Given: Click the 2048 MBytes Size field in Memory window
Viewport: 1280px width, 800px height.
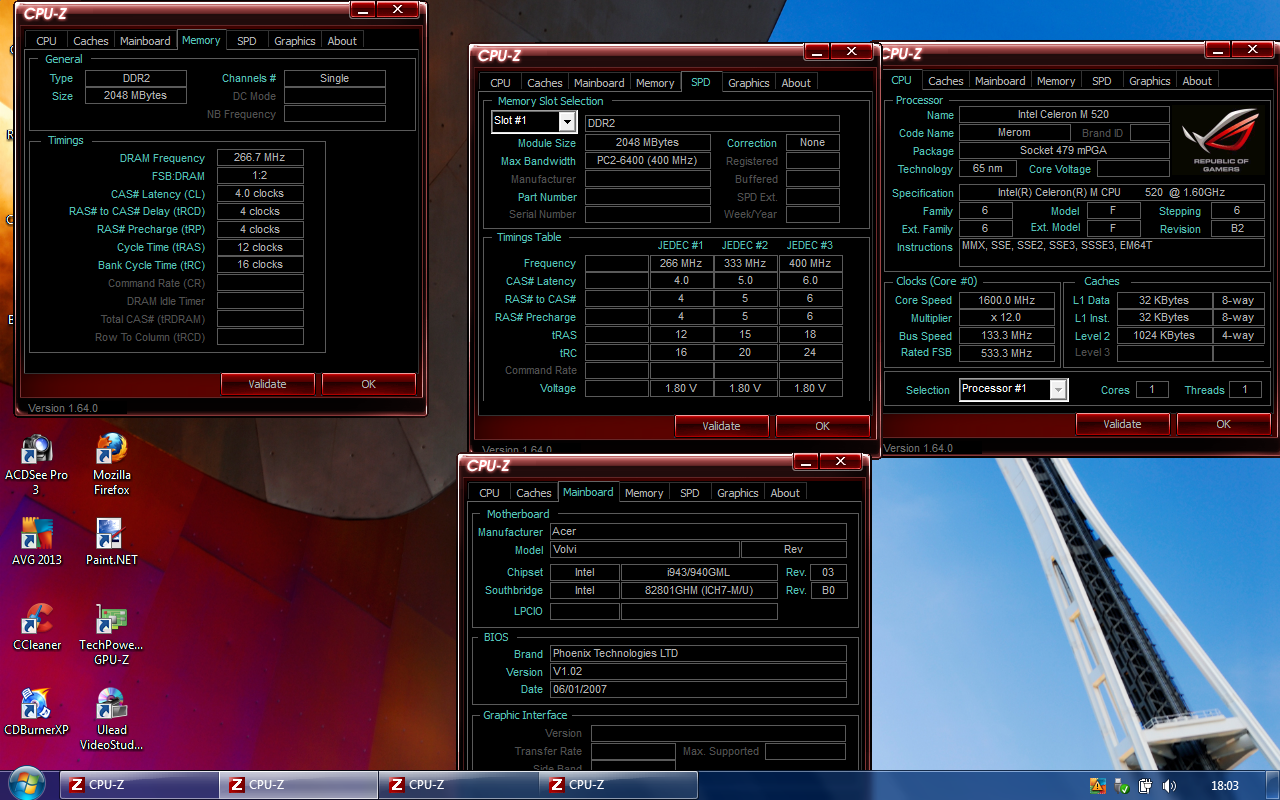Looking at the screenshot, I should (135, 96).
